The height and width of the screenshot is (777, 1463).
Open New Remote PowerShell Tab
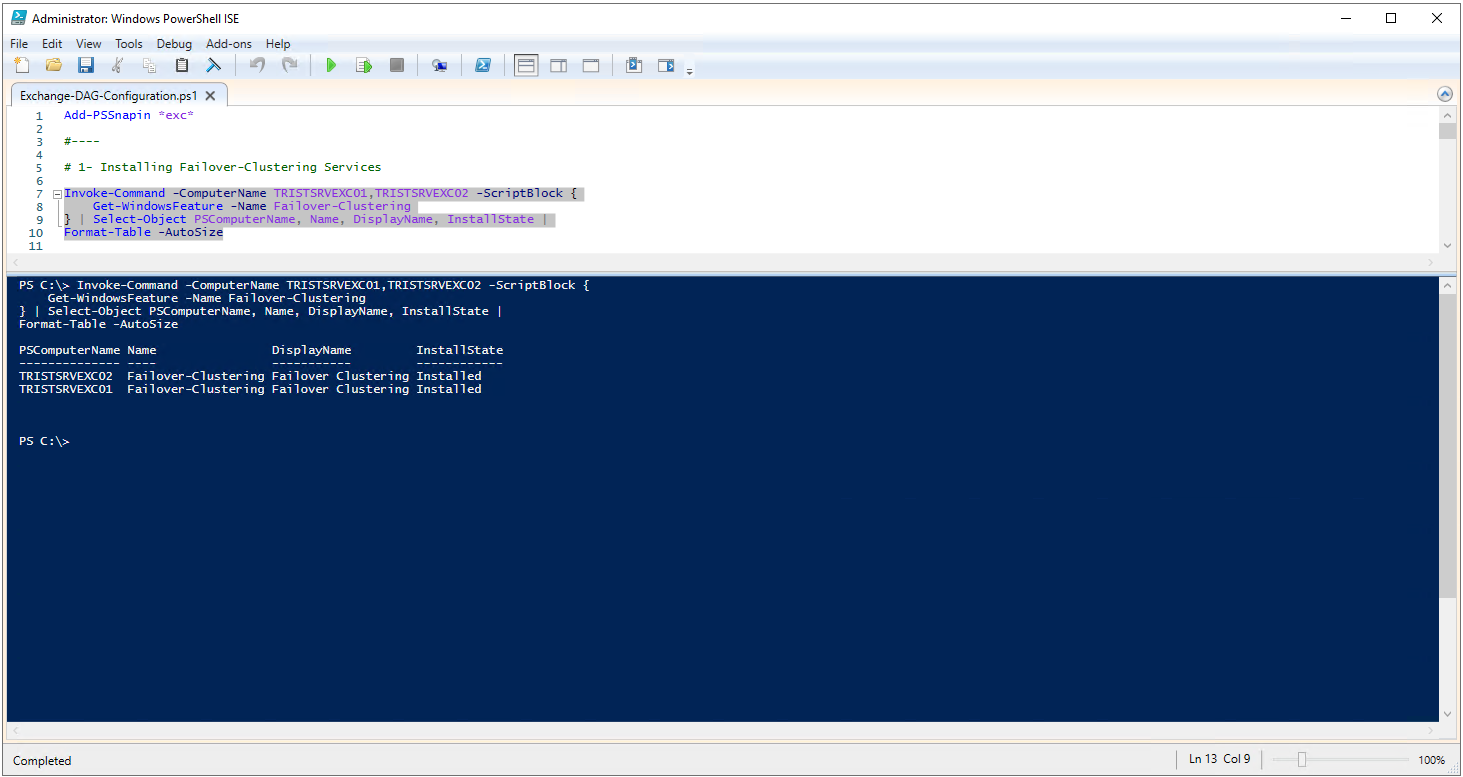439,66
